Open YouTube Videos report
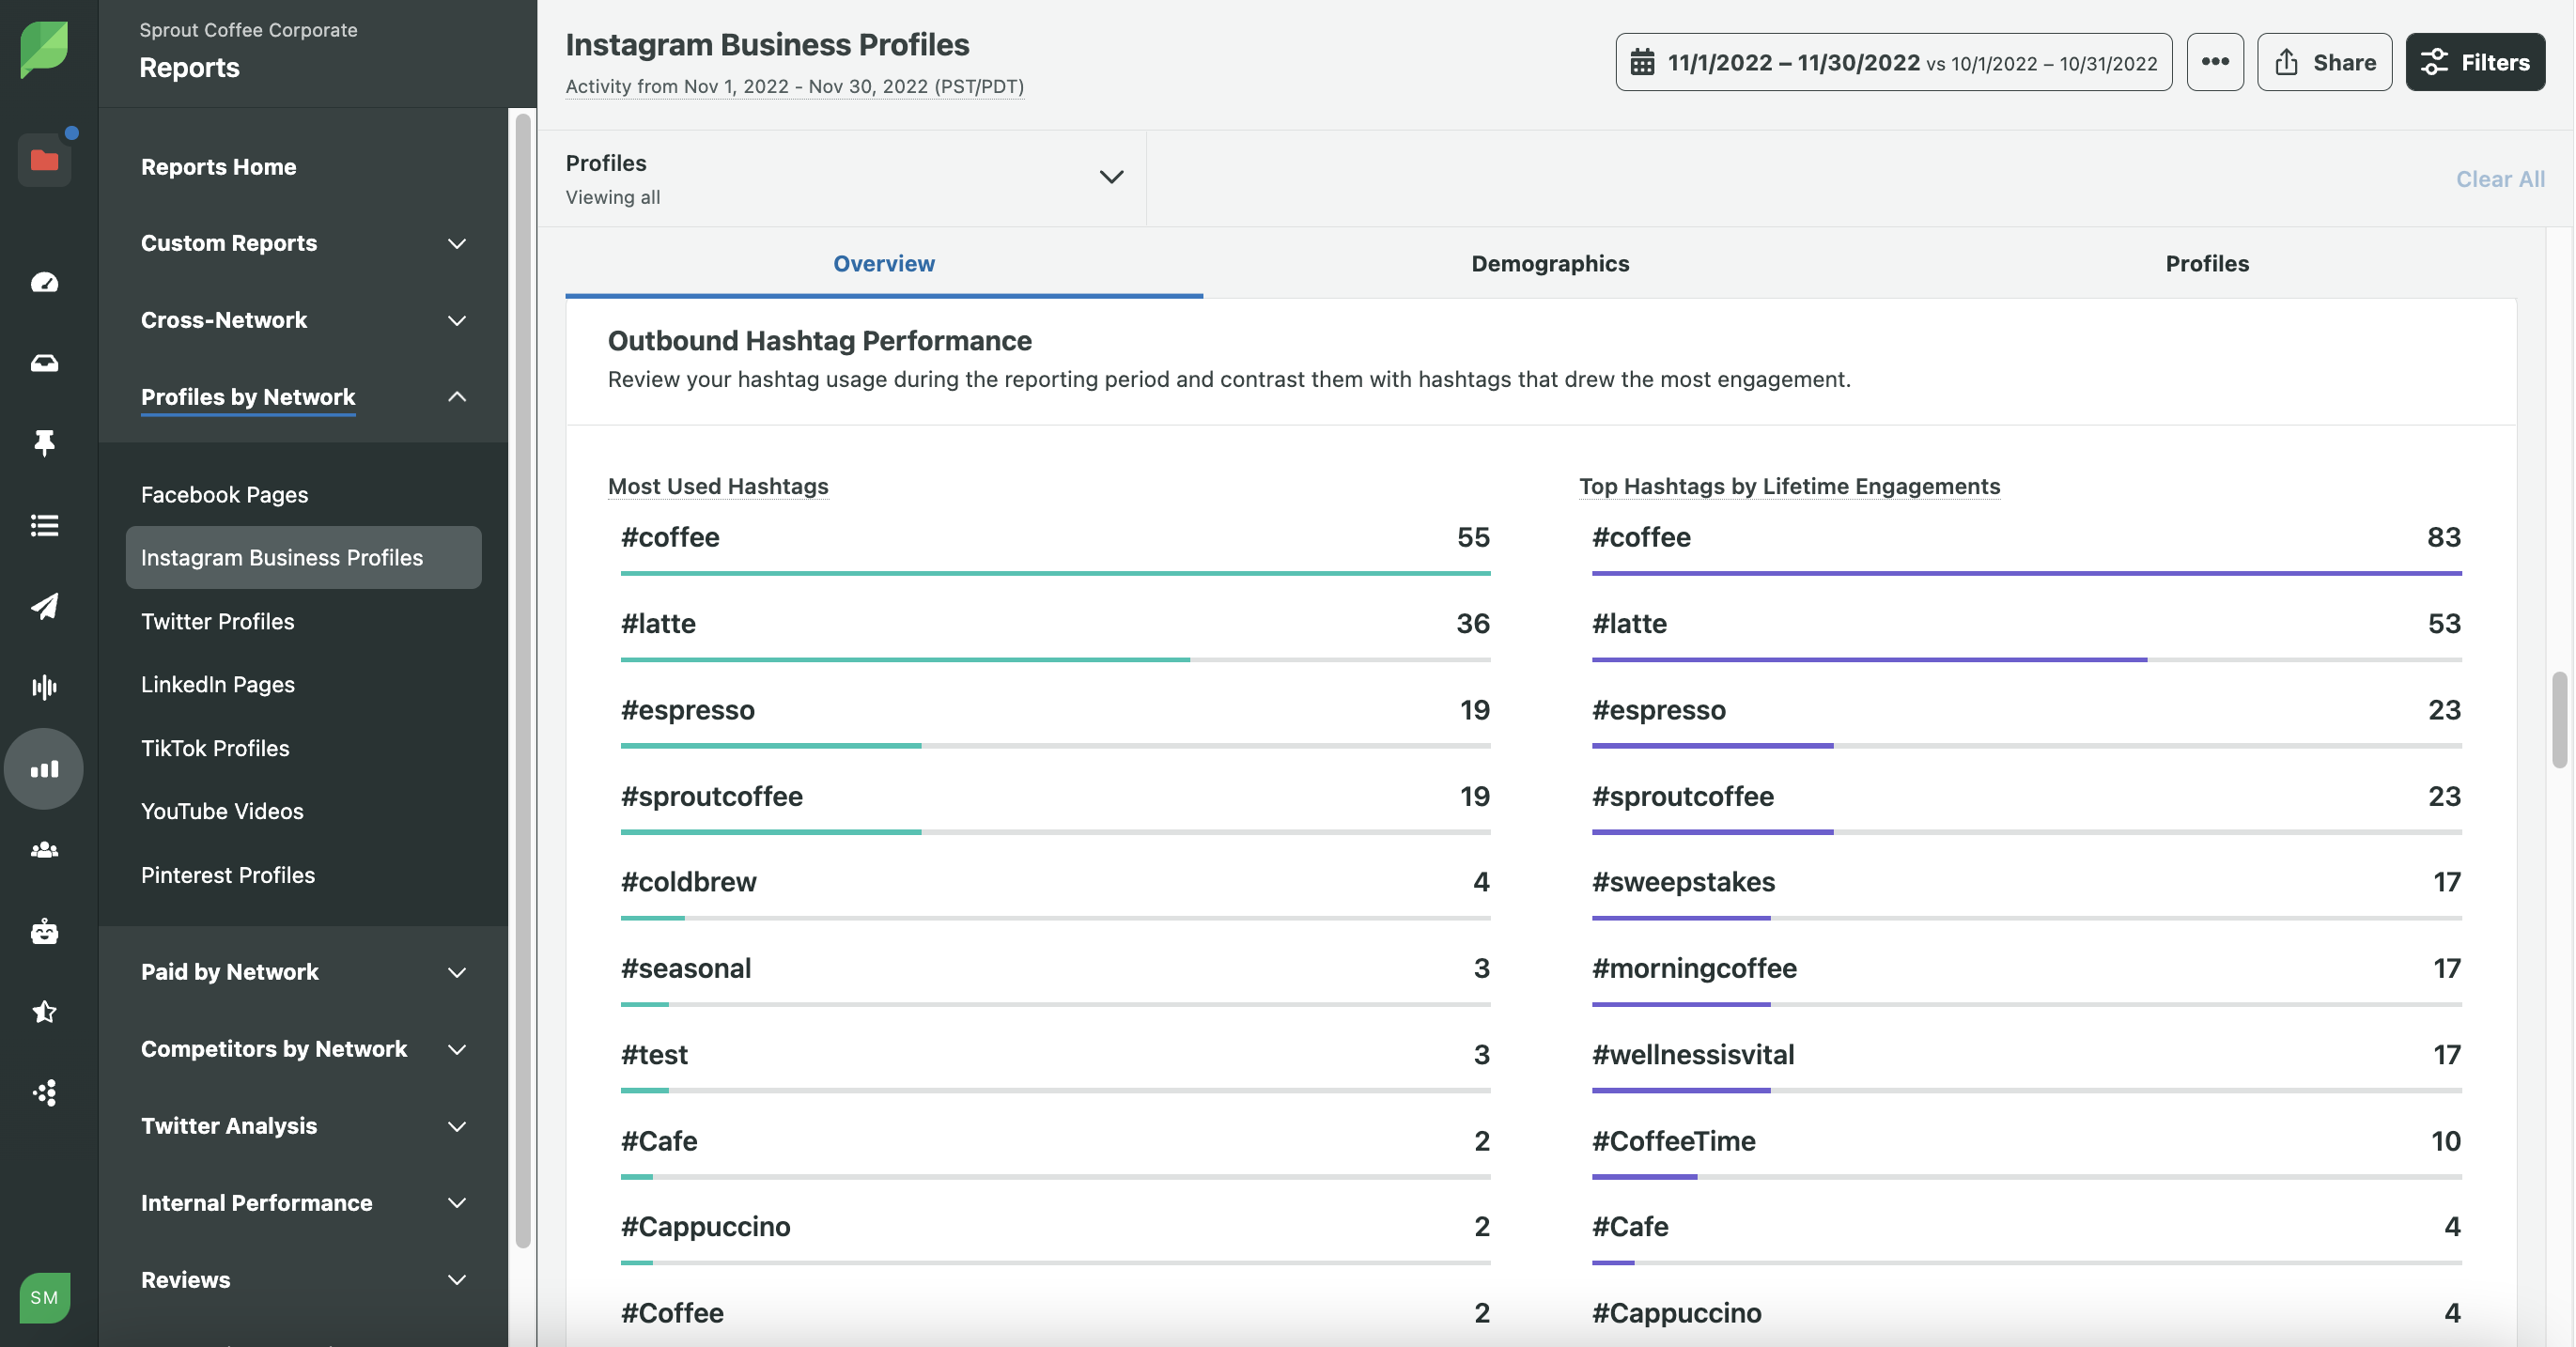The height and width of the screenshot is (1347, 2576). tap(222, 811)
